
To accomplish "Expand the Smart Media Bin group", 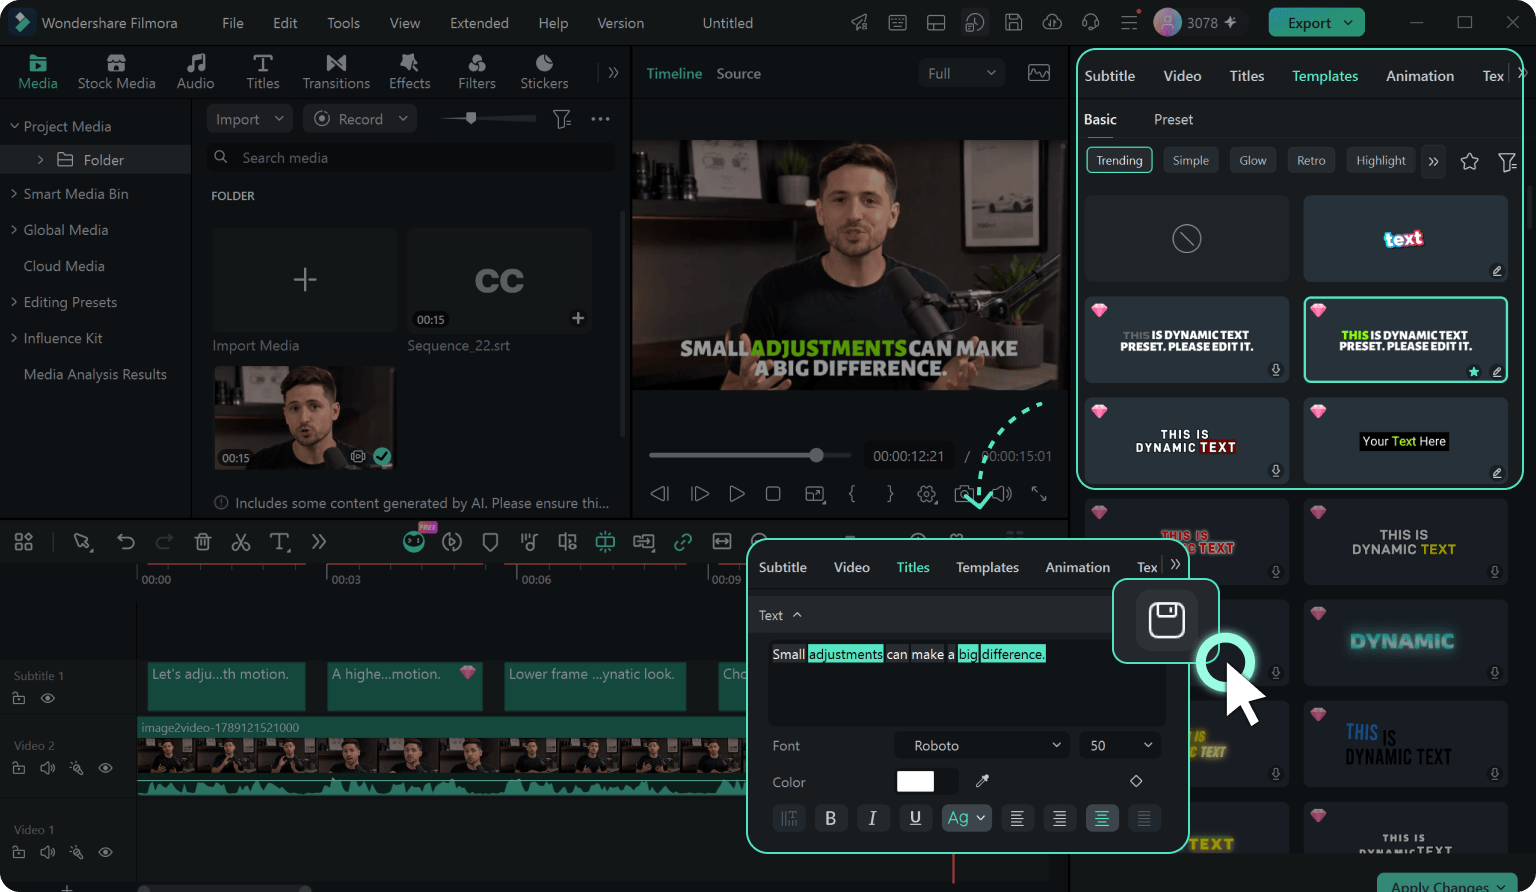I will click(14, 194).
